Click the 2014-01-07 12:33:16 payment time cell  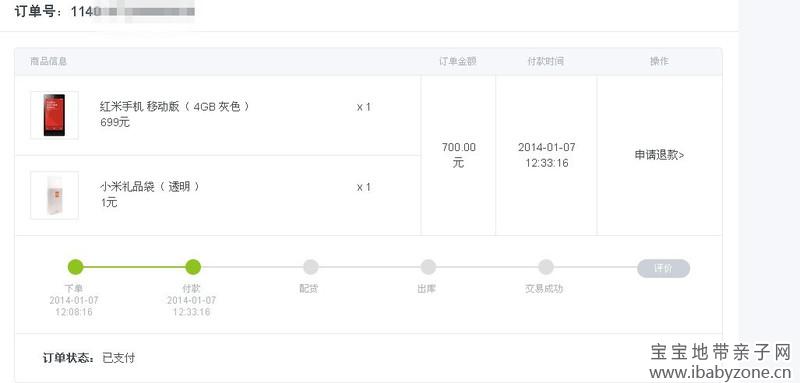click(546, 155)
